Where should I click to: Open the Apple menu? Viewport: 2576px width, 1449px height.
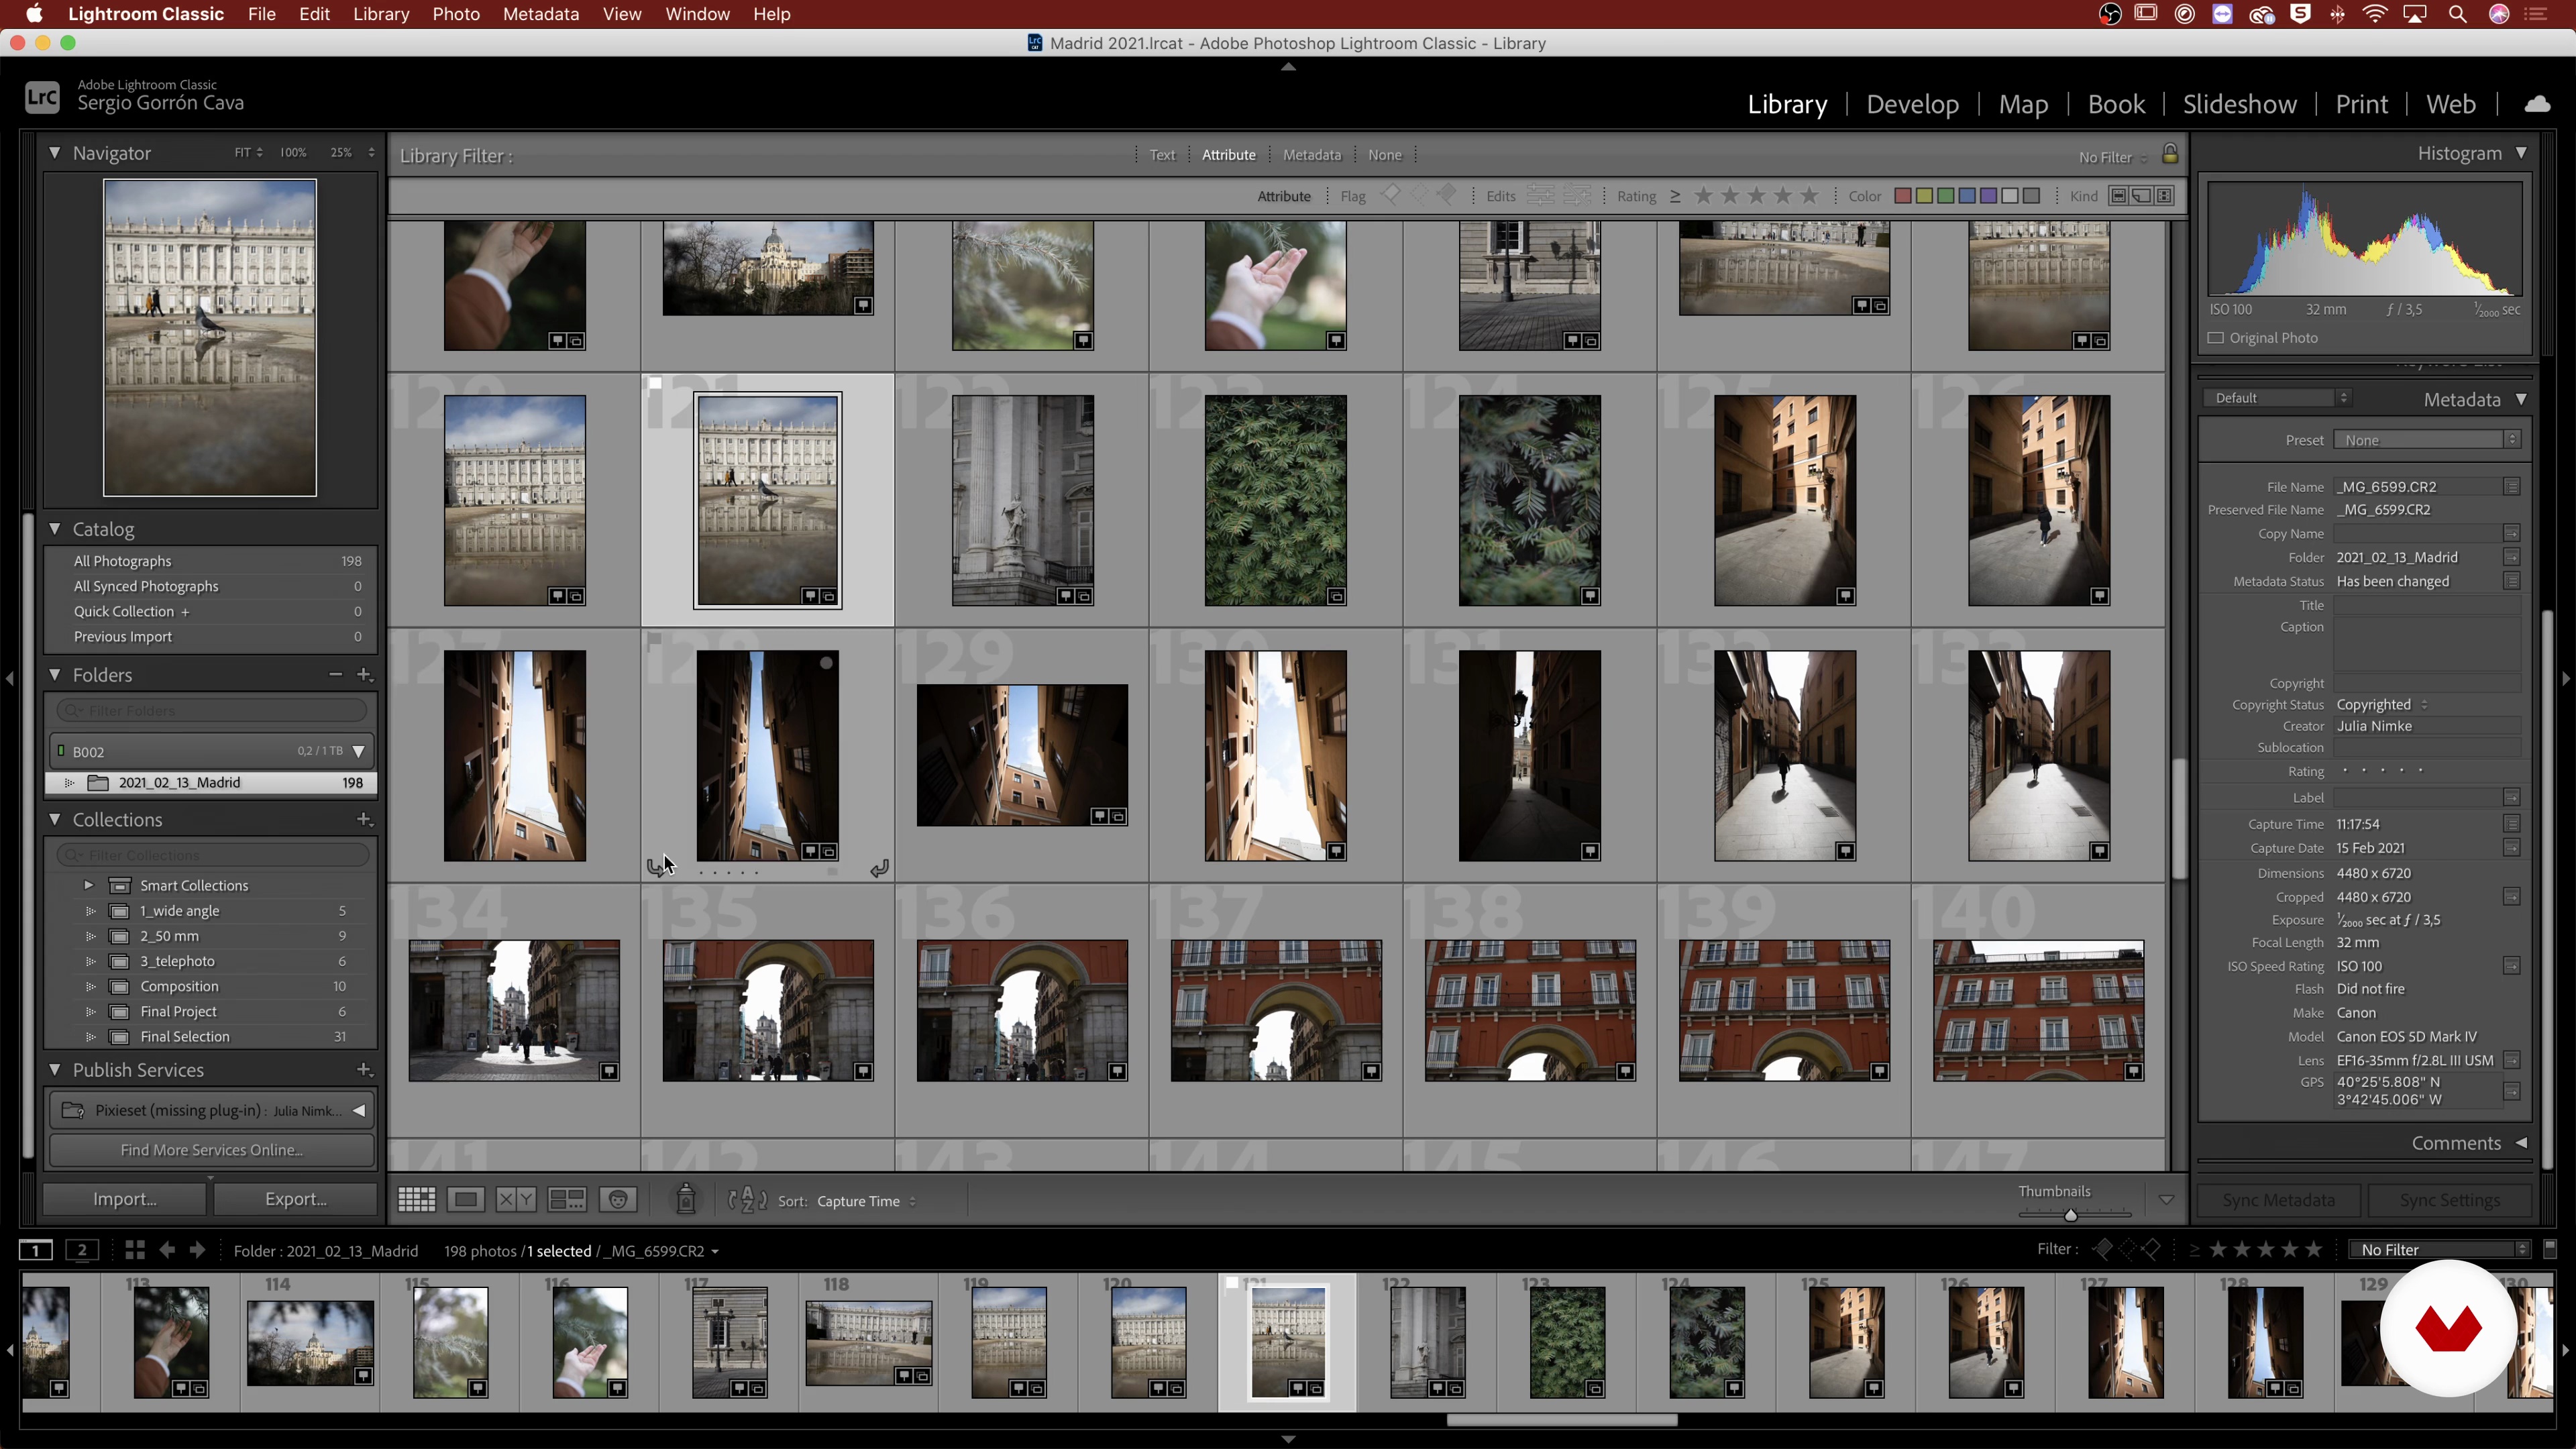coord(34,14)
